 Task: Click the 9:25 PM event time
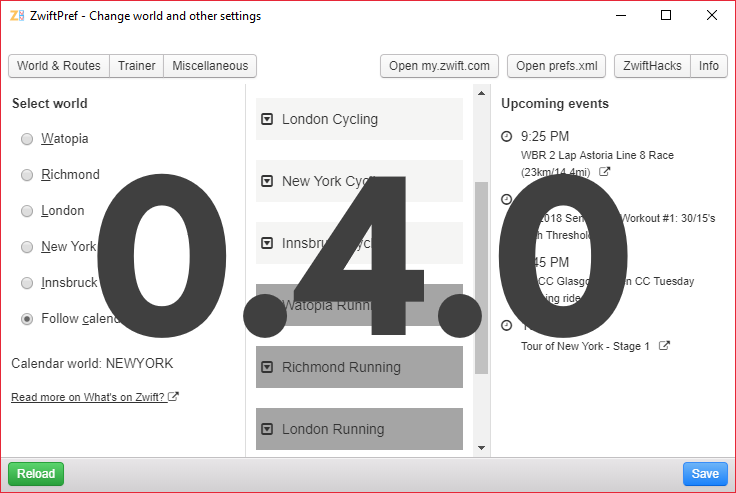pyautogui.click(x=545, y=137)
